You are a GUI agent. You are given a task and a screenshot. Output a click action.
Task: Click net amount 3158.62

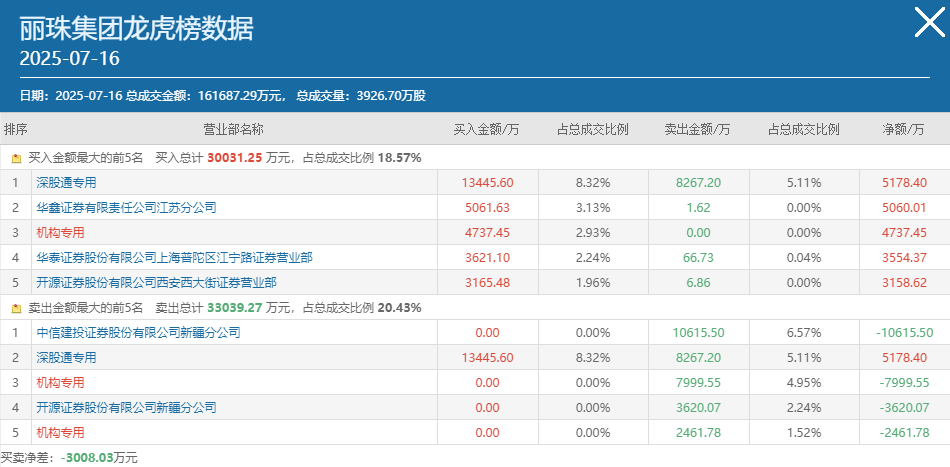coord(904,282)
